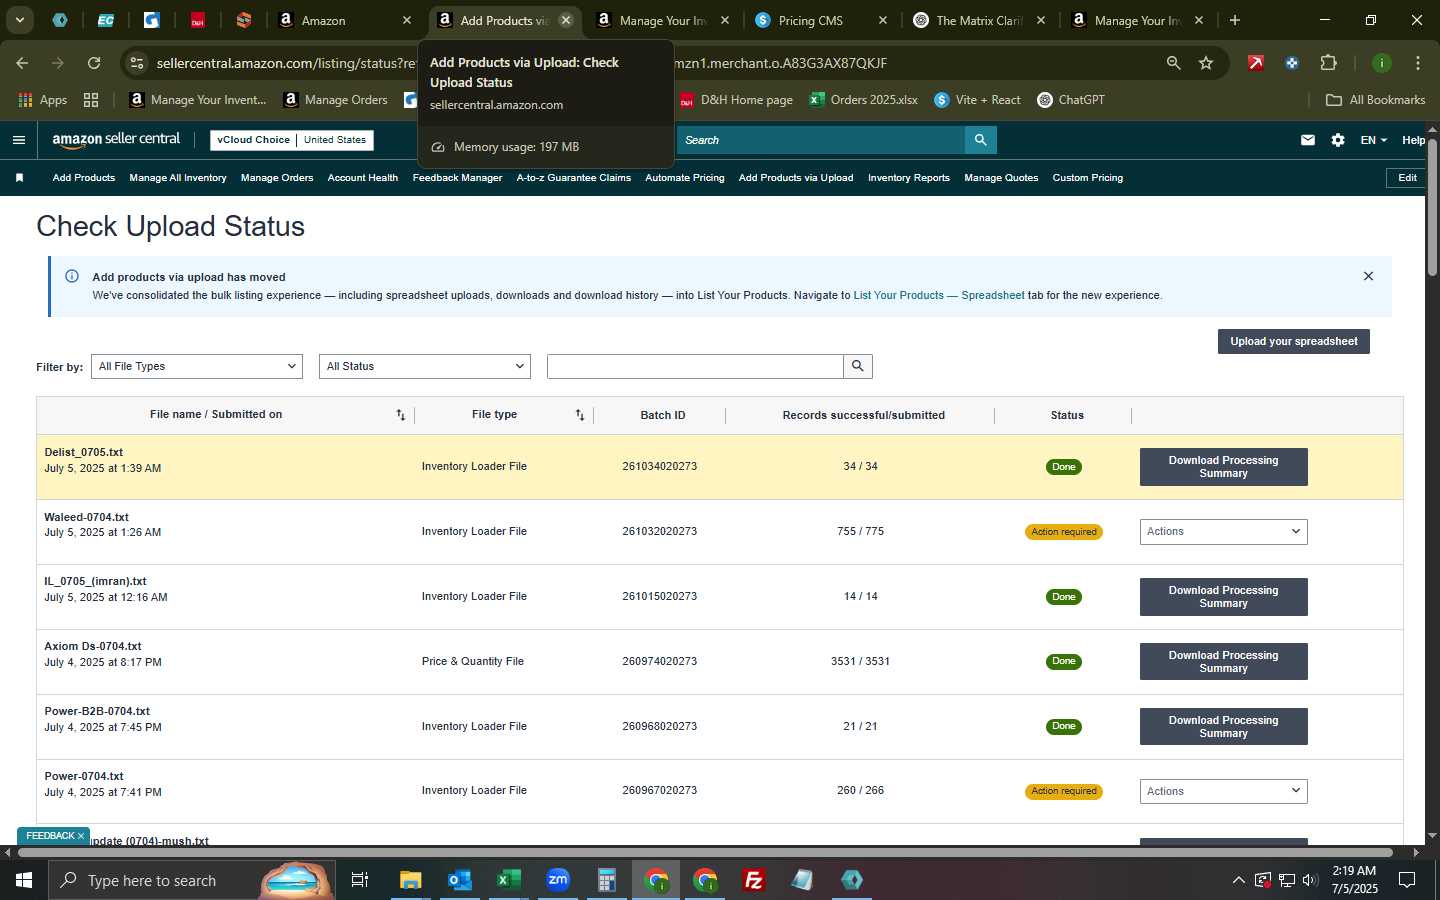Open Manage Orders in the favorites bar
Screen dimensions: 1440x900
[x=277, y=178]
